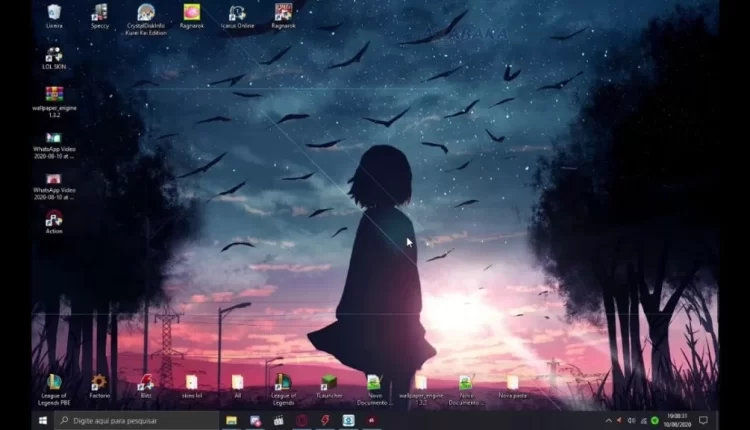The width and height of the screenshot is (750, 430).
Task: Open the volume speaker tray icon
Action: (x=631, y=421)
